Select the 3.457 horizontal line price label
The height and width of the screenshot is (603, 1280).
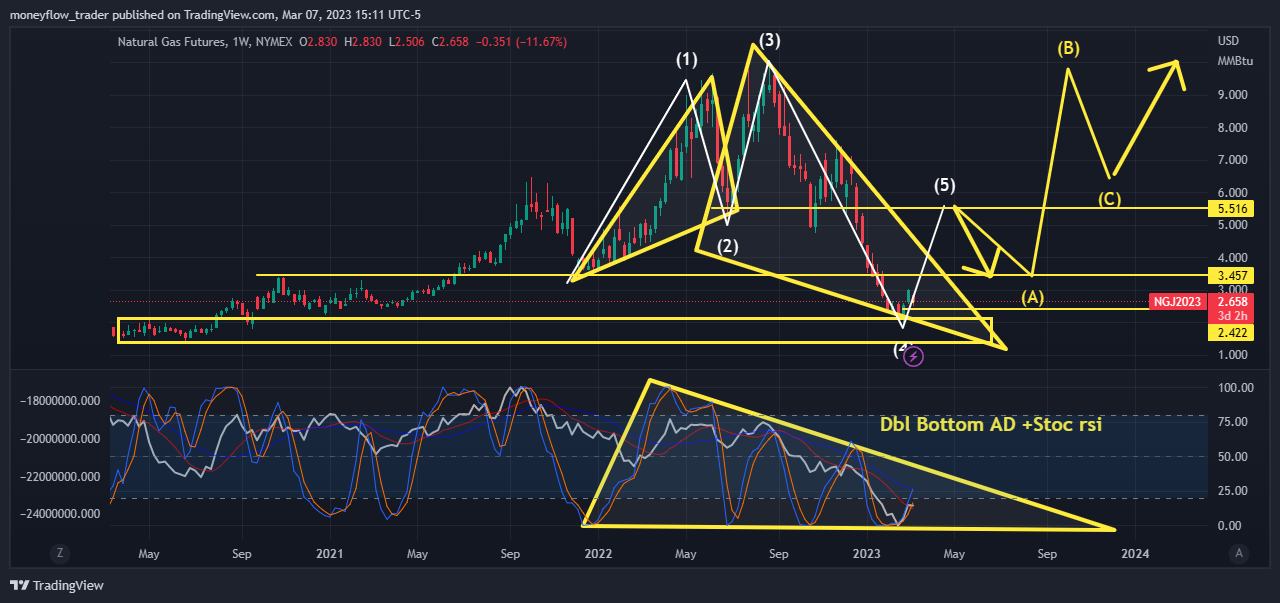click(1229, 274)
